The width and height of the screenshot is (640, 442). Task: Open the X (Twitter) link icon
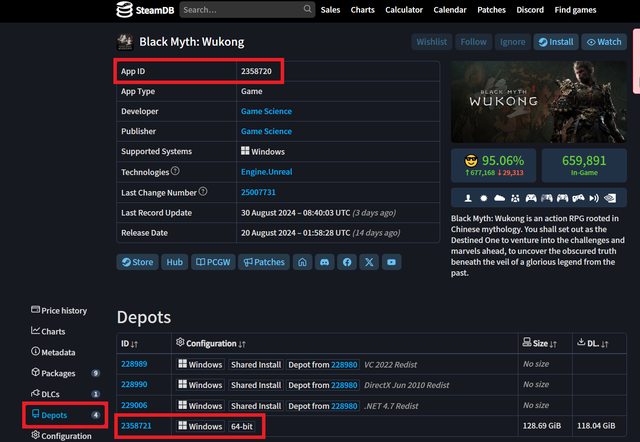coord(369,262)
